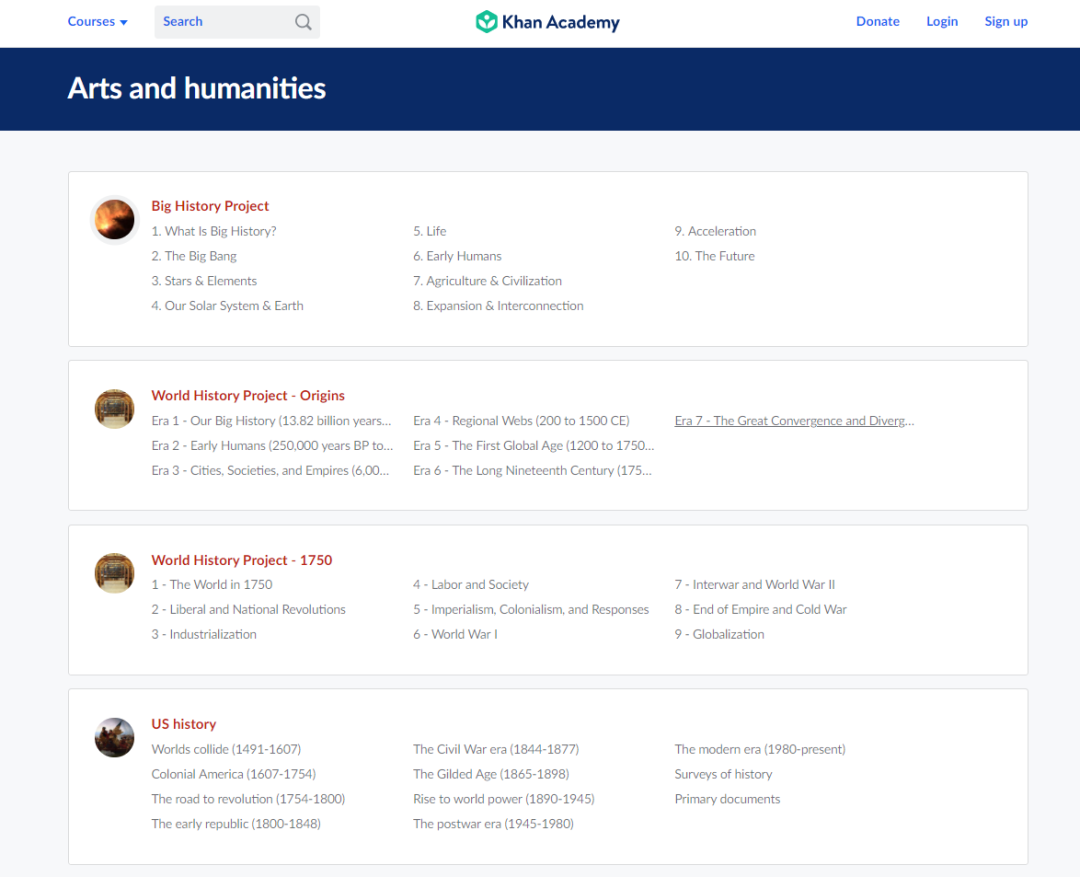
Task: Select The Gilded Age (1865-1898)
Action: (x=491, y=774)
